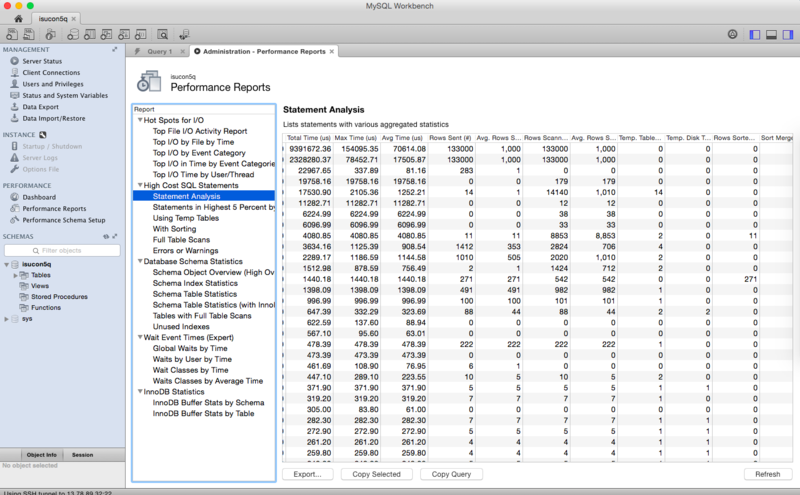
Task: Sort by the Rows Sent (#) column header
Action: [450, 138]
